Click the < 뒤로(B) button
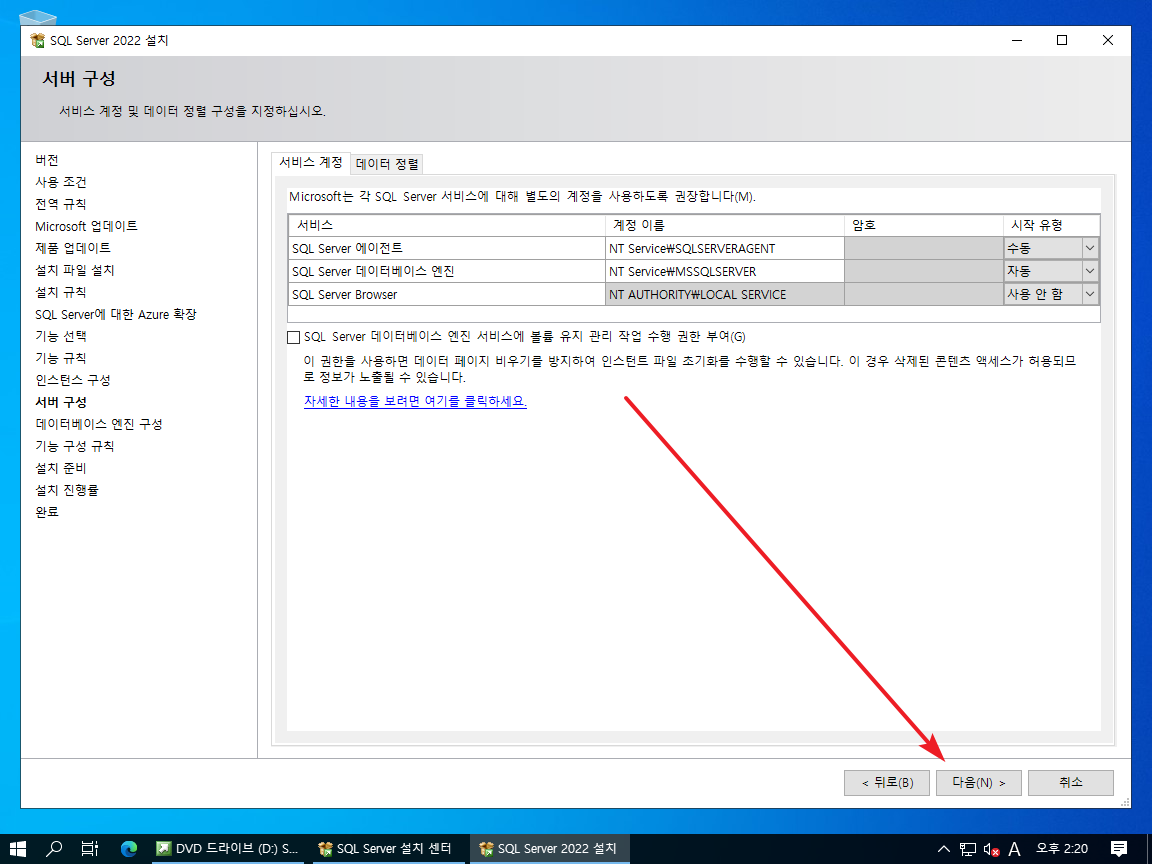The height and width of the screenshot is (864, 1152). 887,782
